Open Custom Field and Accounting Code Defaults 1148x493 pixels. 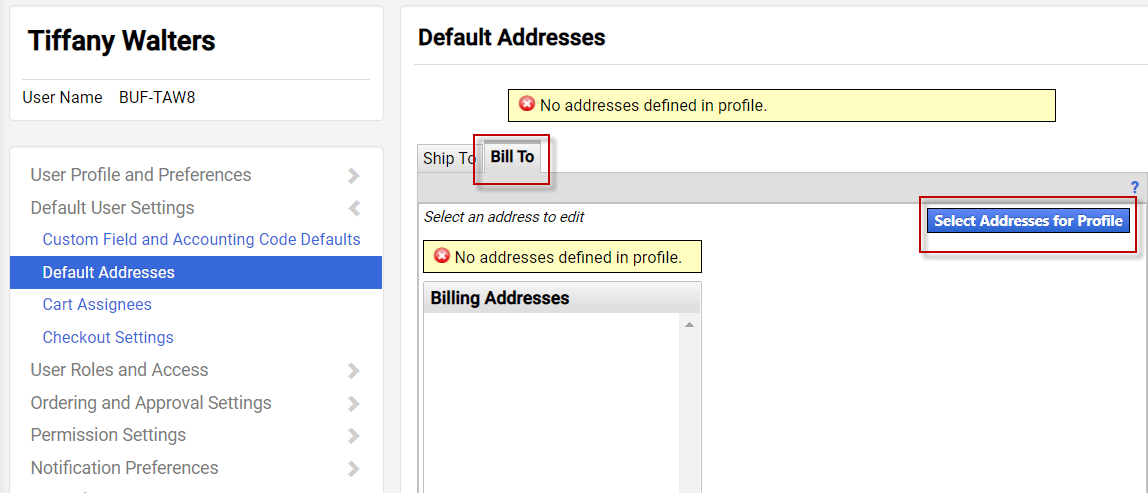[201, 240]
